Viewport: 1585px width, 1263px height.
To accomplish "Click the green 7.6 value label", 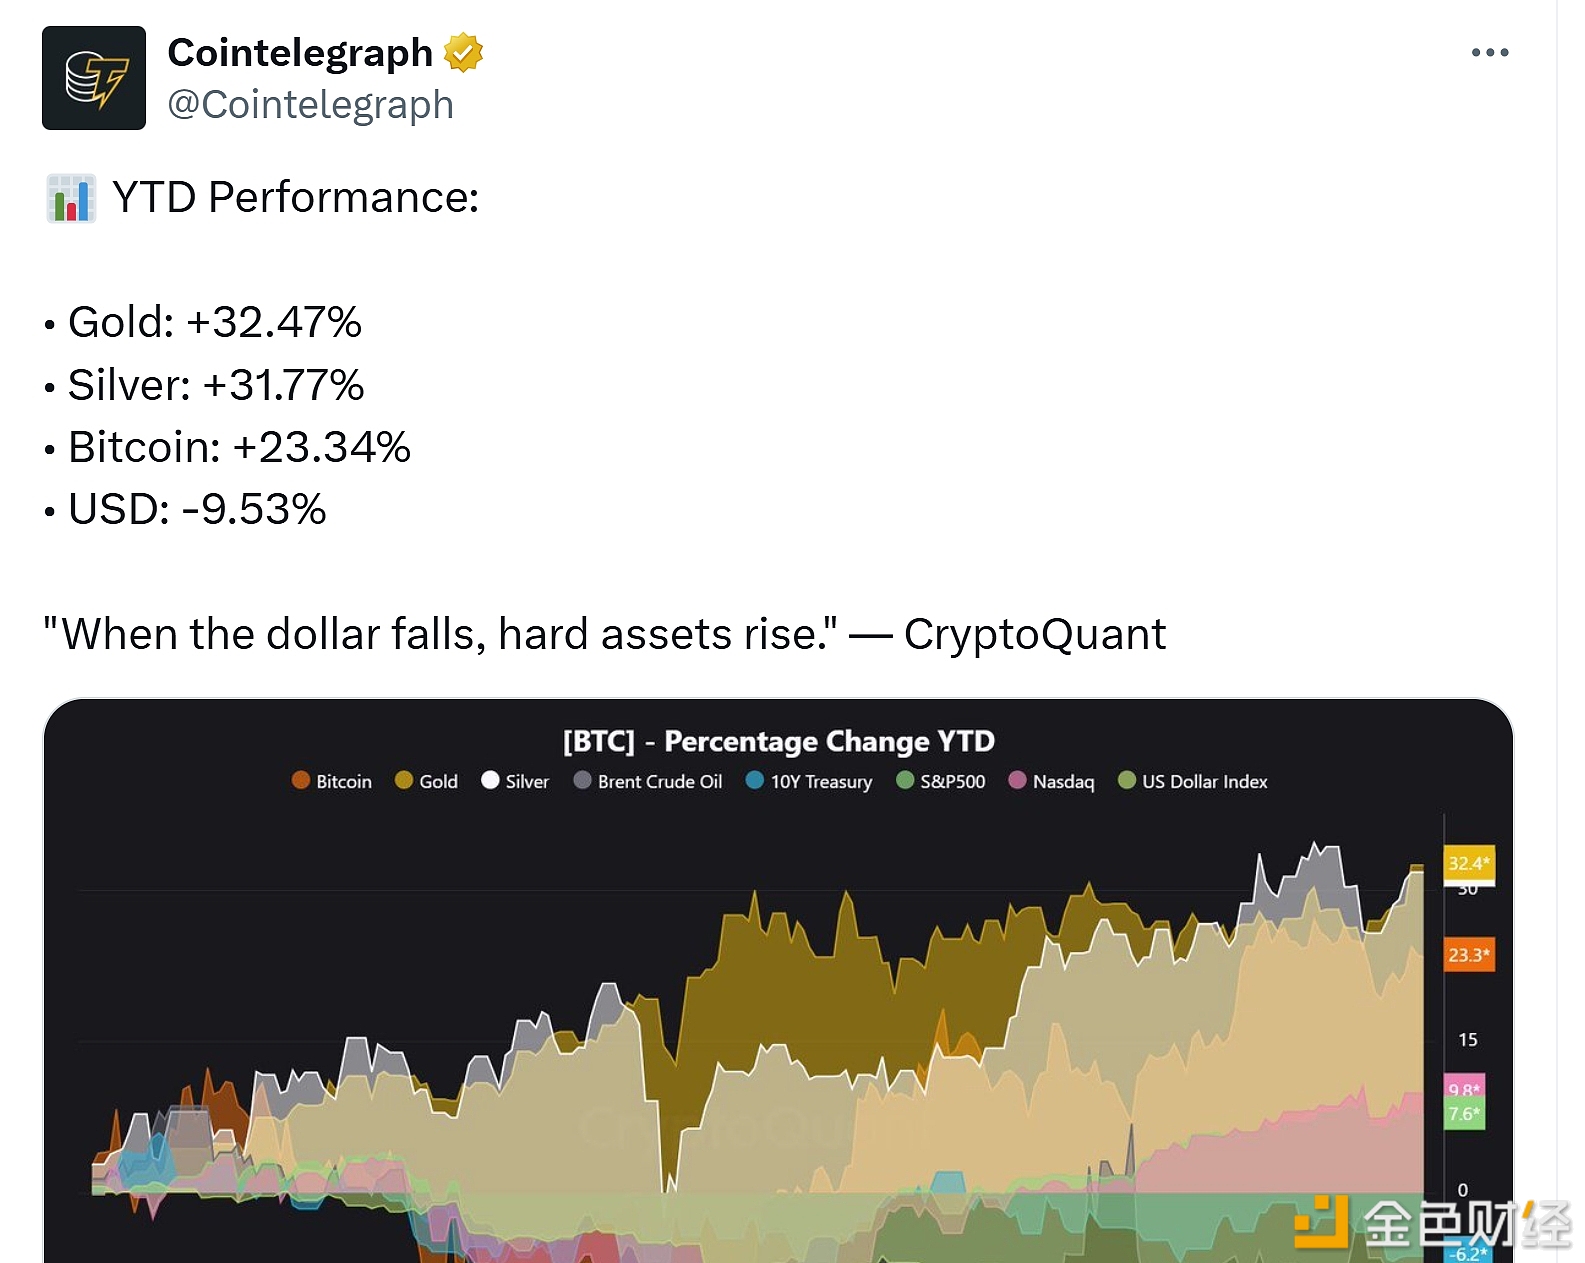I will (x=1463, y=1114).
